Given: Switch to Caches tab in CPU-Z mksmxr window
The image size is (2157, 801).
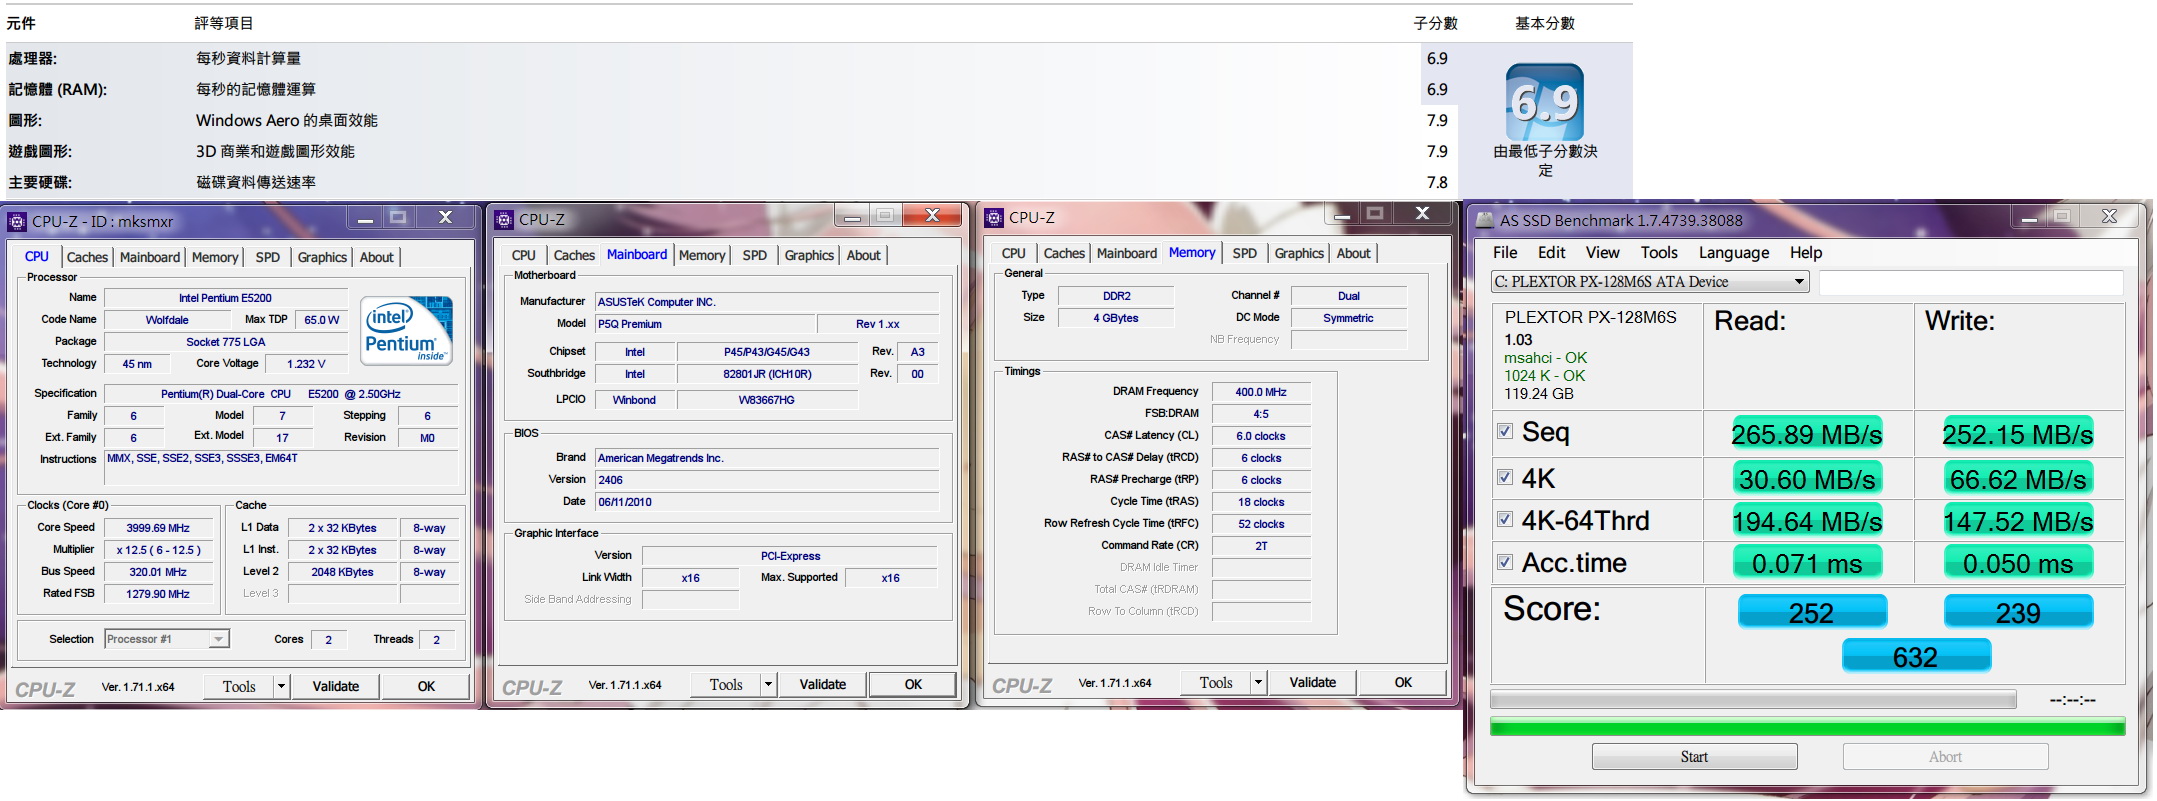Looking at the screenshot, I should tap(87, 257).
